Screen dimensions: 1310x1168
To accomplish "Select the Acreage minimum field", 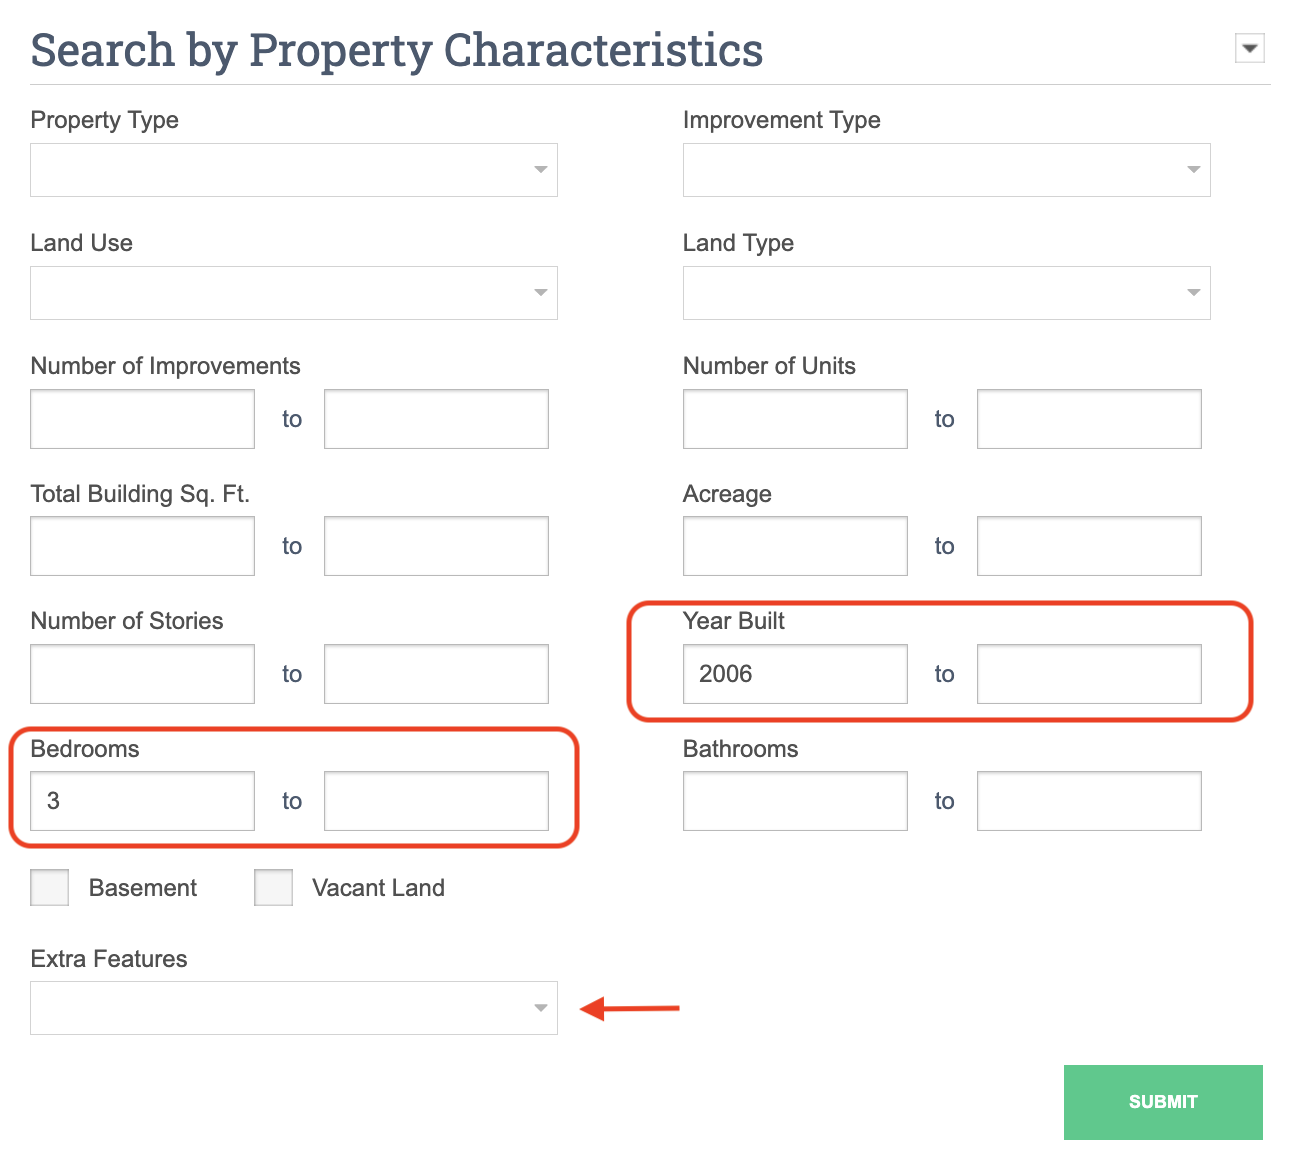I will tap(795, 546).
